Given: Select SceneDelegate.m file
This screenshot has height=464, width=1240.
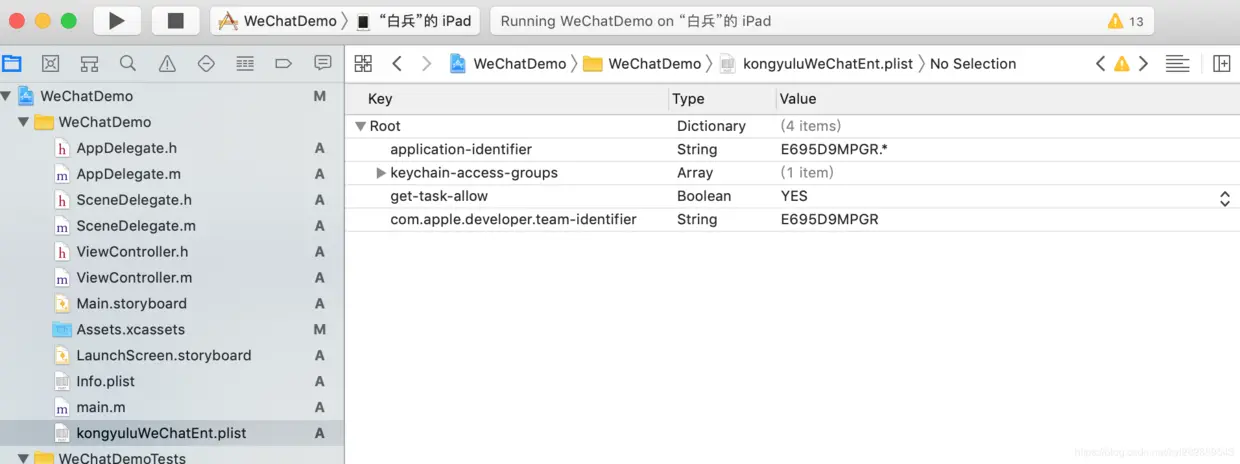Looking at the screenshot, I should point(136,226).
